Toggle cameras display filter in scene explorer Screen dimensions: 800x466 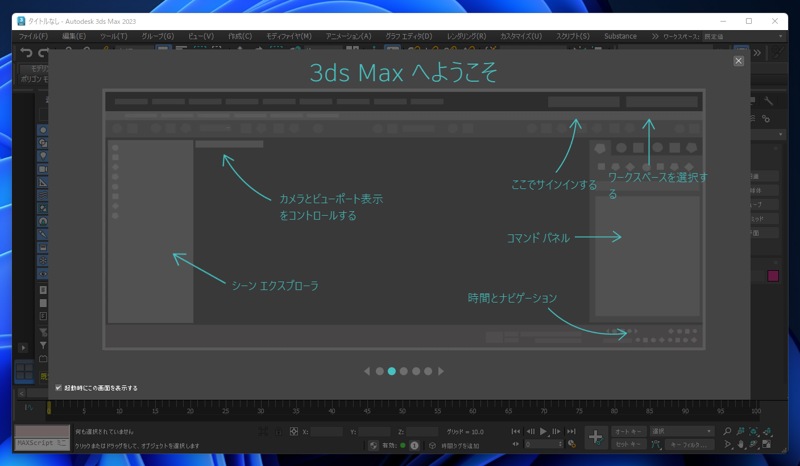click(43, 169)
